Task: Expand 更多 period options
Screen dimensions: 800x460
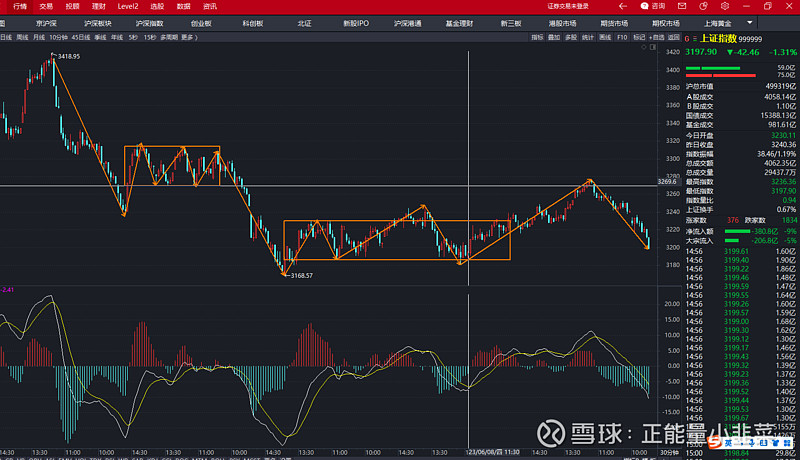Action: 188,37
